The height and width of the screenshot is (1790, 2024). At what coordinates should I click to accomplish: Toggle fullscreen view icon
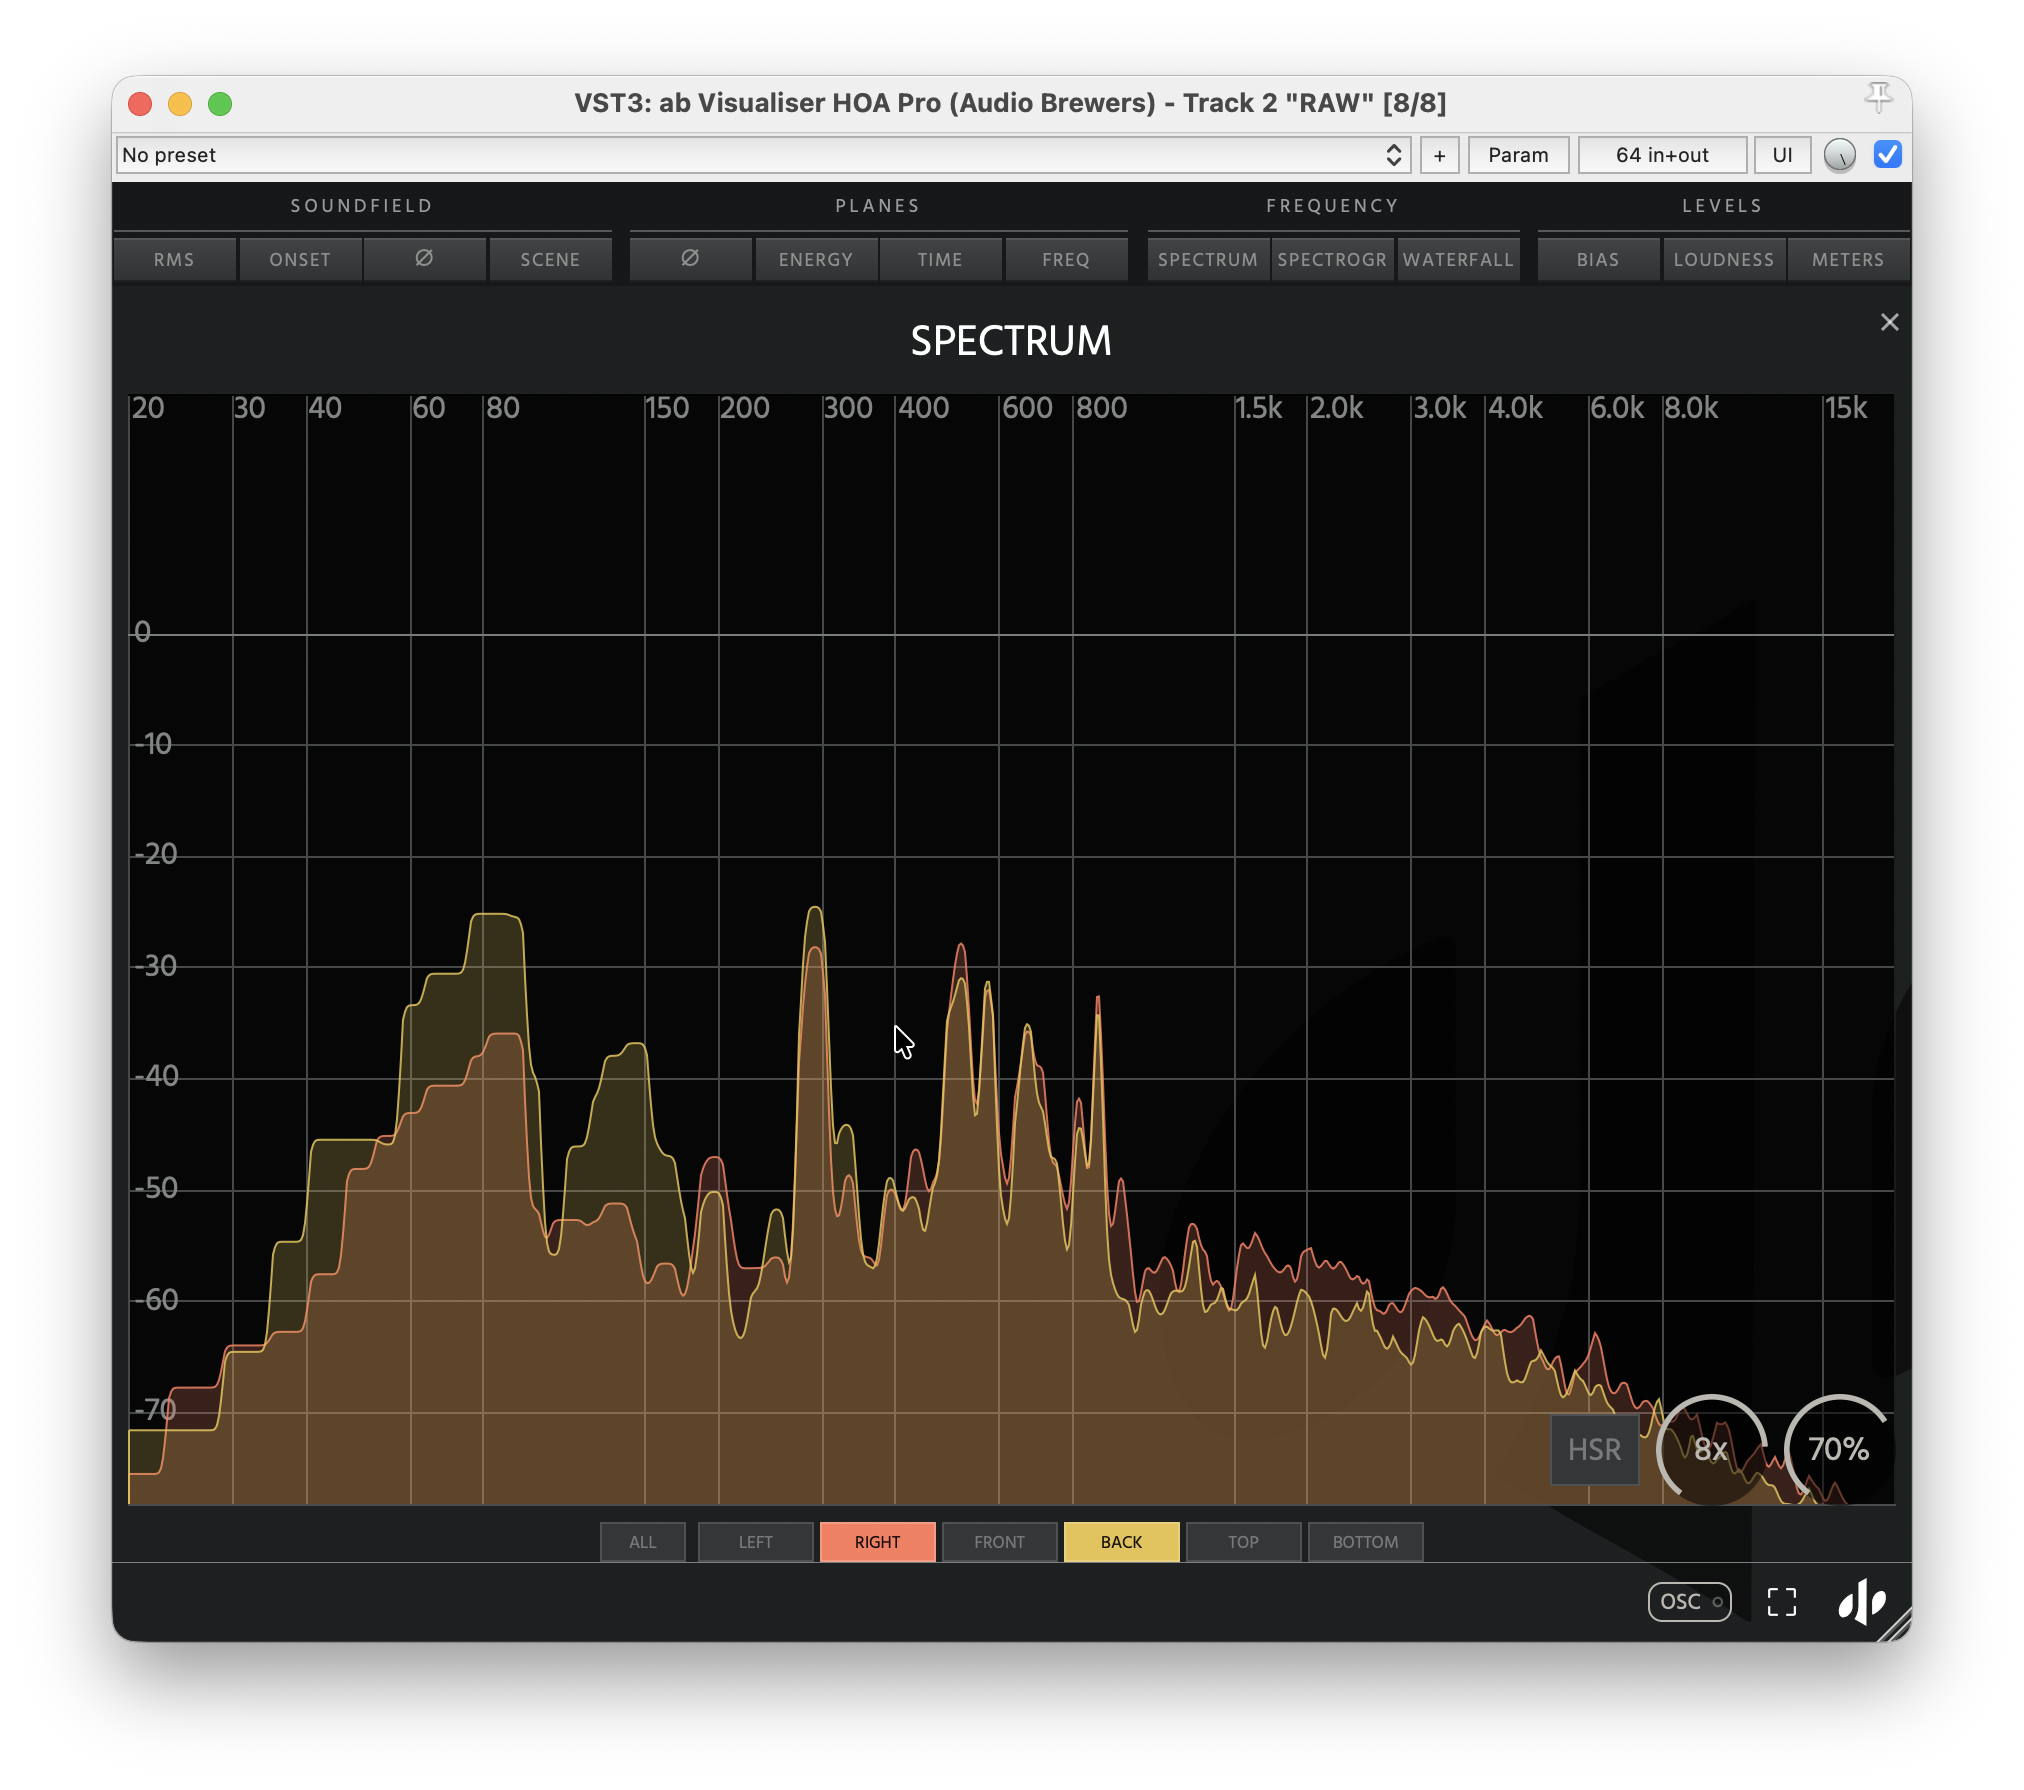[1782, 1602]
